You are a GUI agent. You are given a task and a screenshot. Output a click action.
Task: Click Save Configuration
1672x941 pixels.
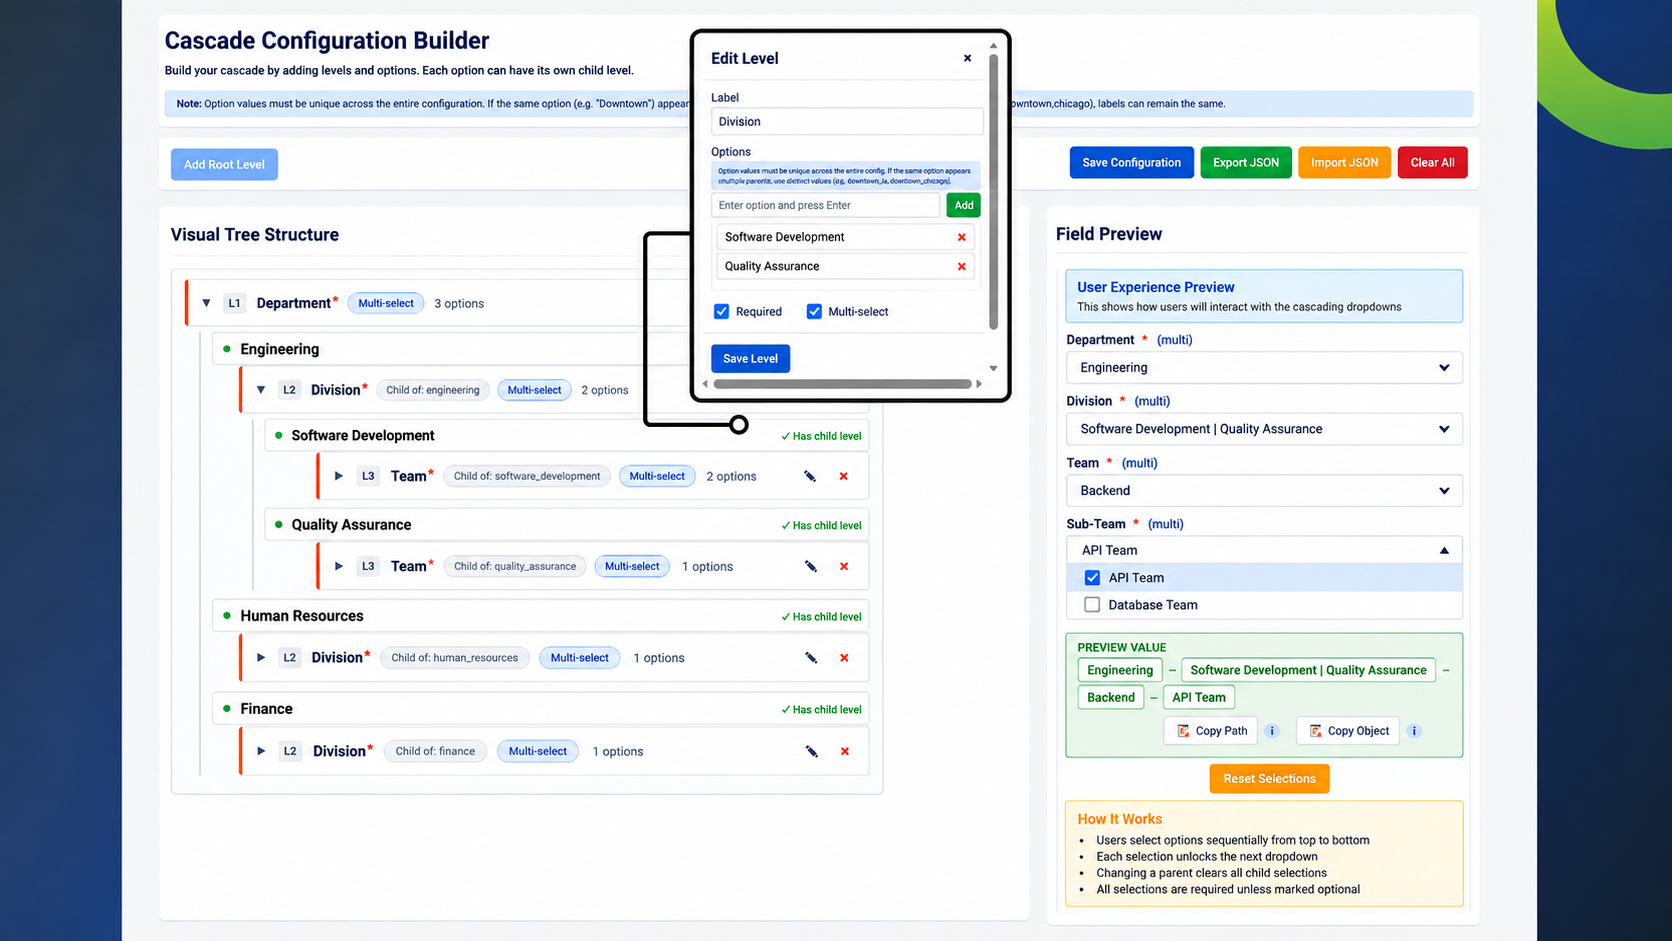click(x=1131, y=163)
